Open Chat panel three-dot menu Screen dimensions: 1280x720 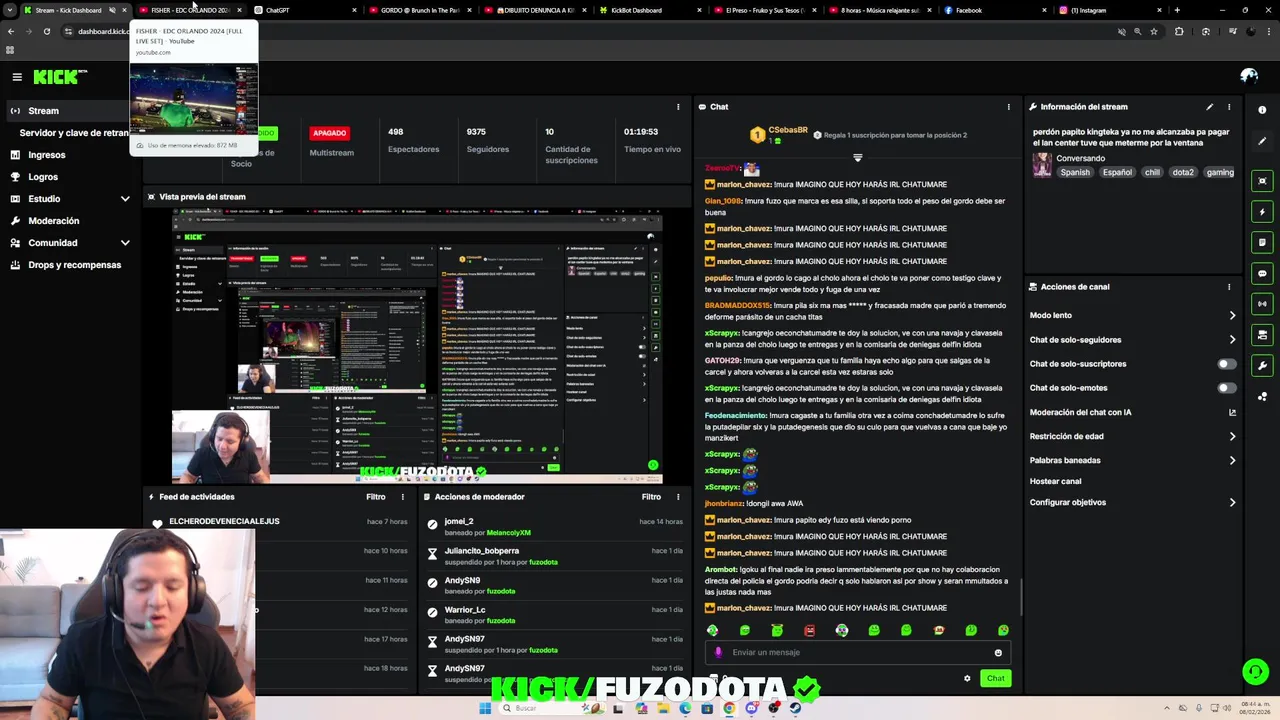pyautogui.click(x=1008, y=107)
